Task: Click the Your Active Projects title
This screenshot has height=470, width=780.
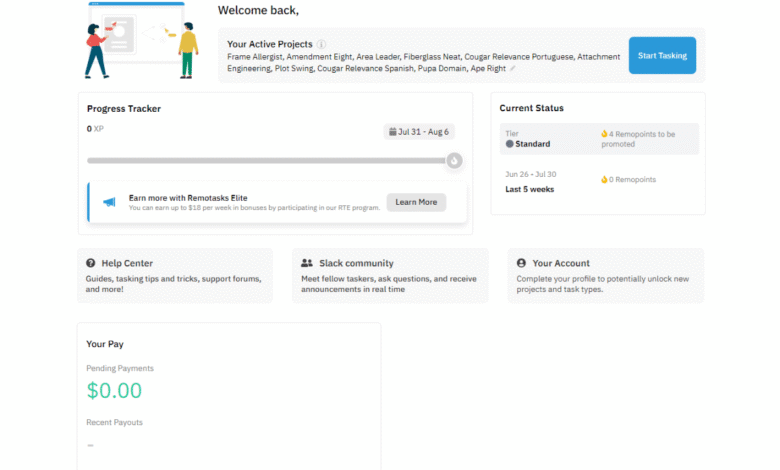Action: (270, 44)
